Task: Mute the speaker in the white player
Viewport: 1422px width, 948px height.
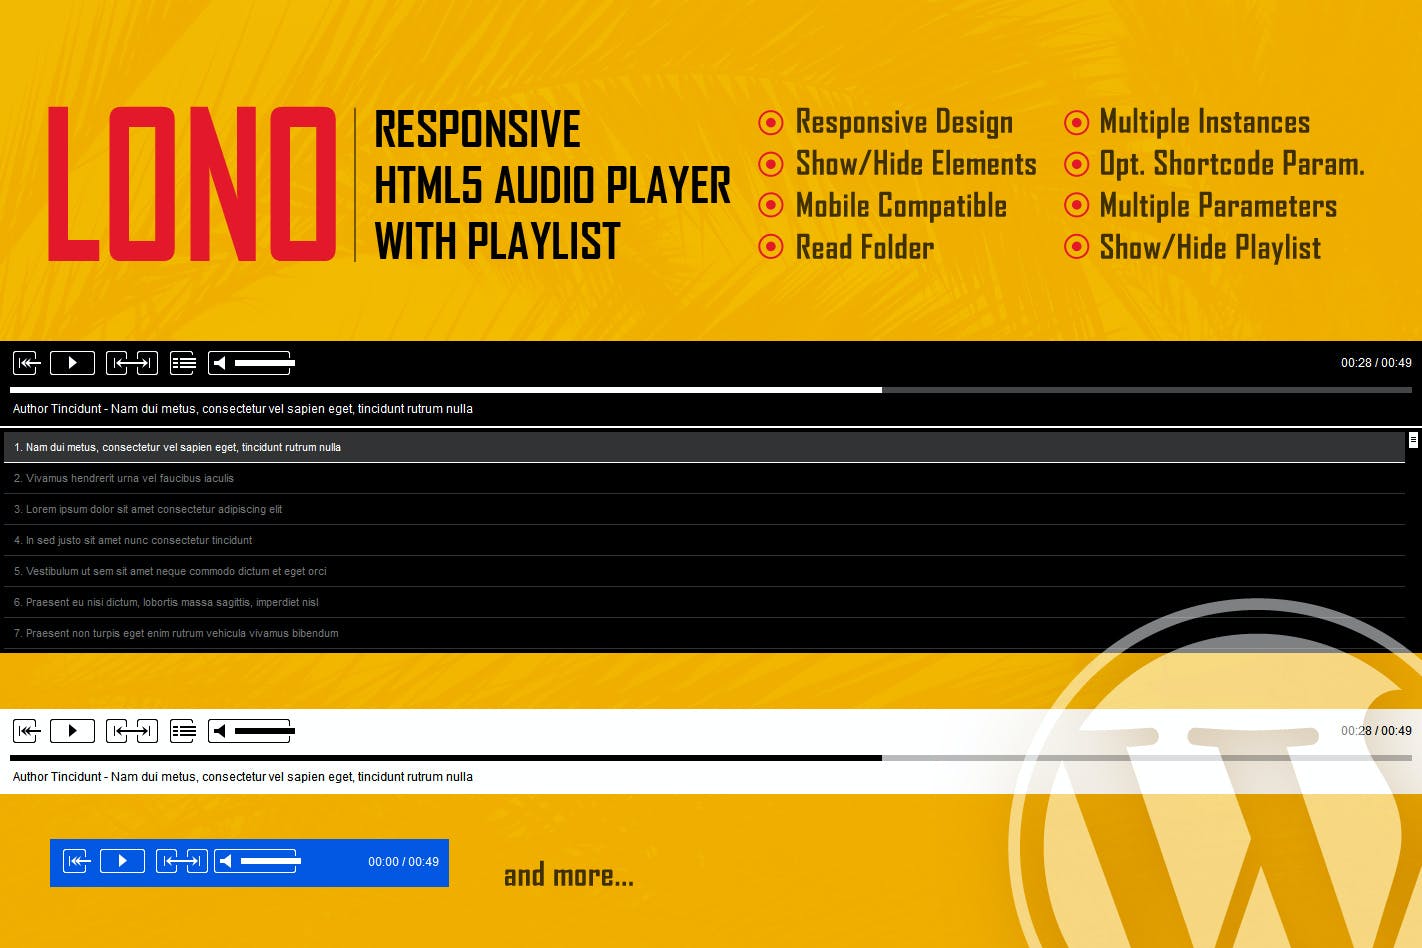Action: pos(220,731)
